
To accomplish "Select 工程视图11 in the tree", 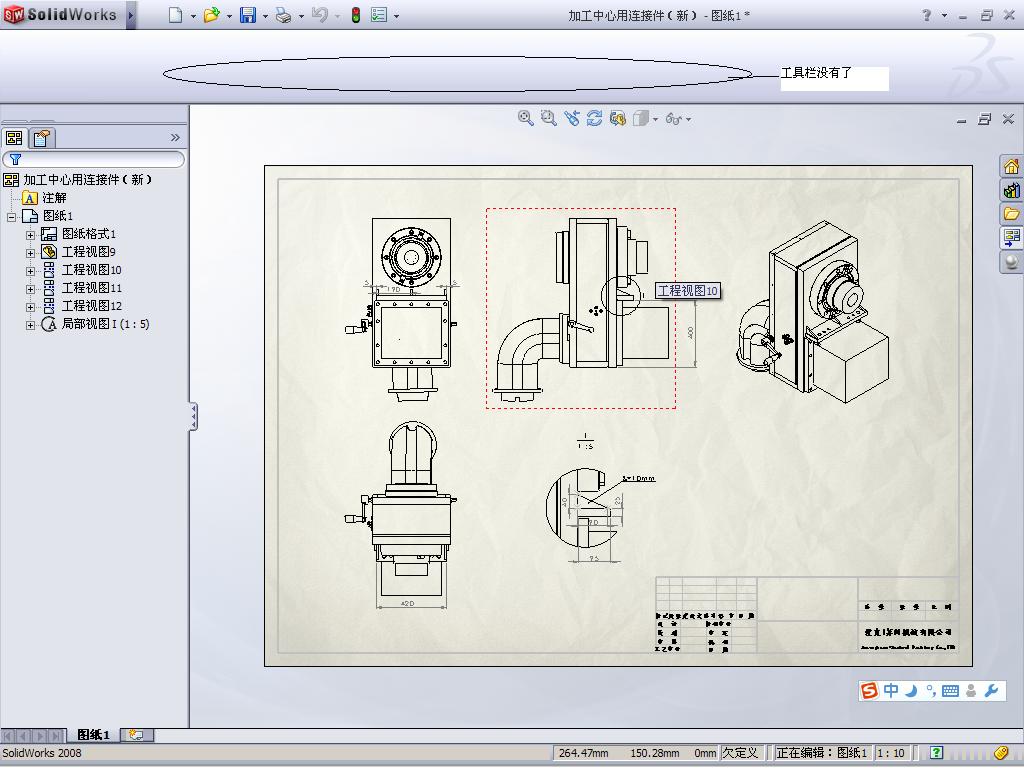I will tap(91, 288).
